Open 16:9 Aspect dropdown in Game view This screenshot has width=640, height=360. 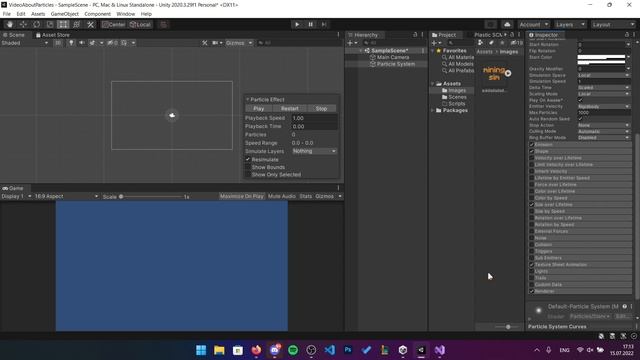67,196
